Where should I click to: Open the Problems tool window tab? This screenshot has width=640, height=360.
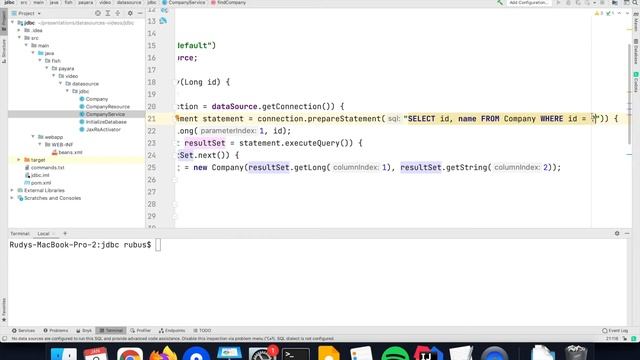(x=56, y=330)
